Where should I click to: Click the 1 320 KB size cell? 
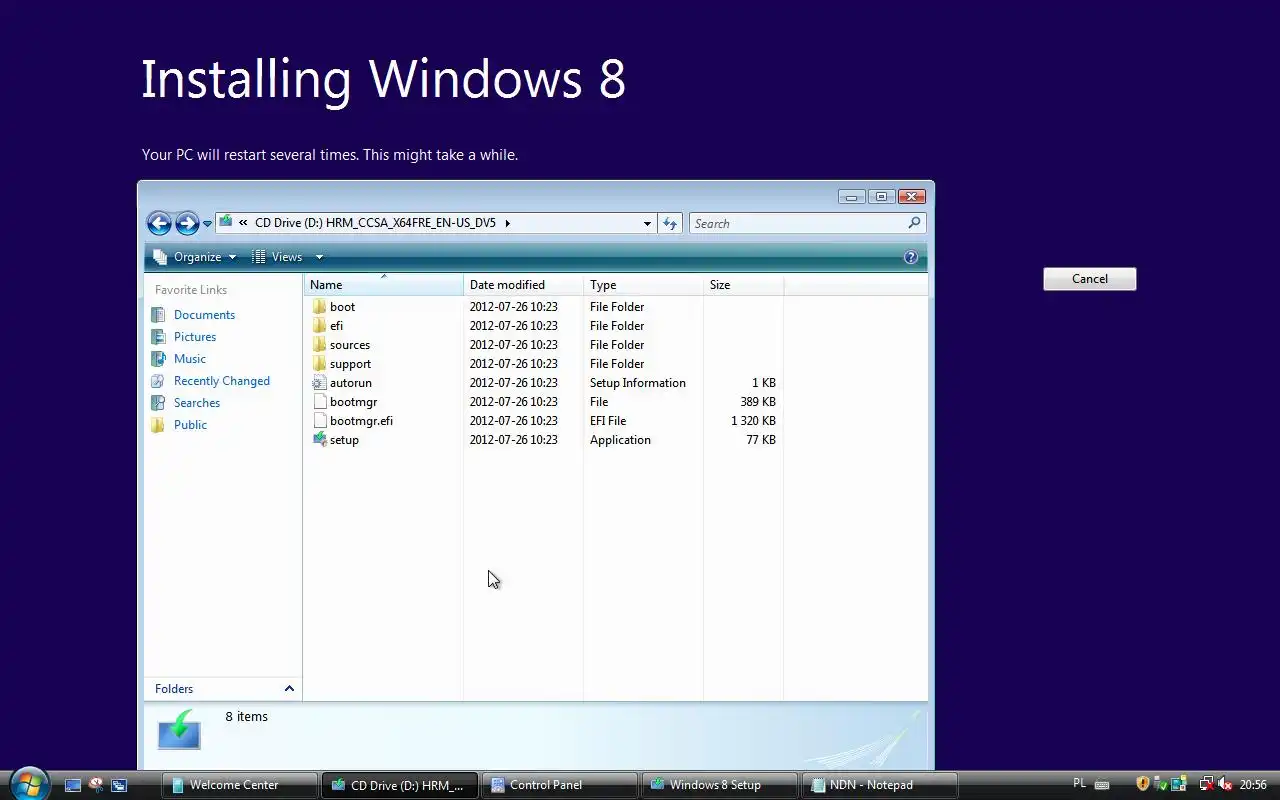coord(753,421)
